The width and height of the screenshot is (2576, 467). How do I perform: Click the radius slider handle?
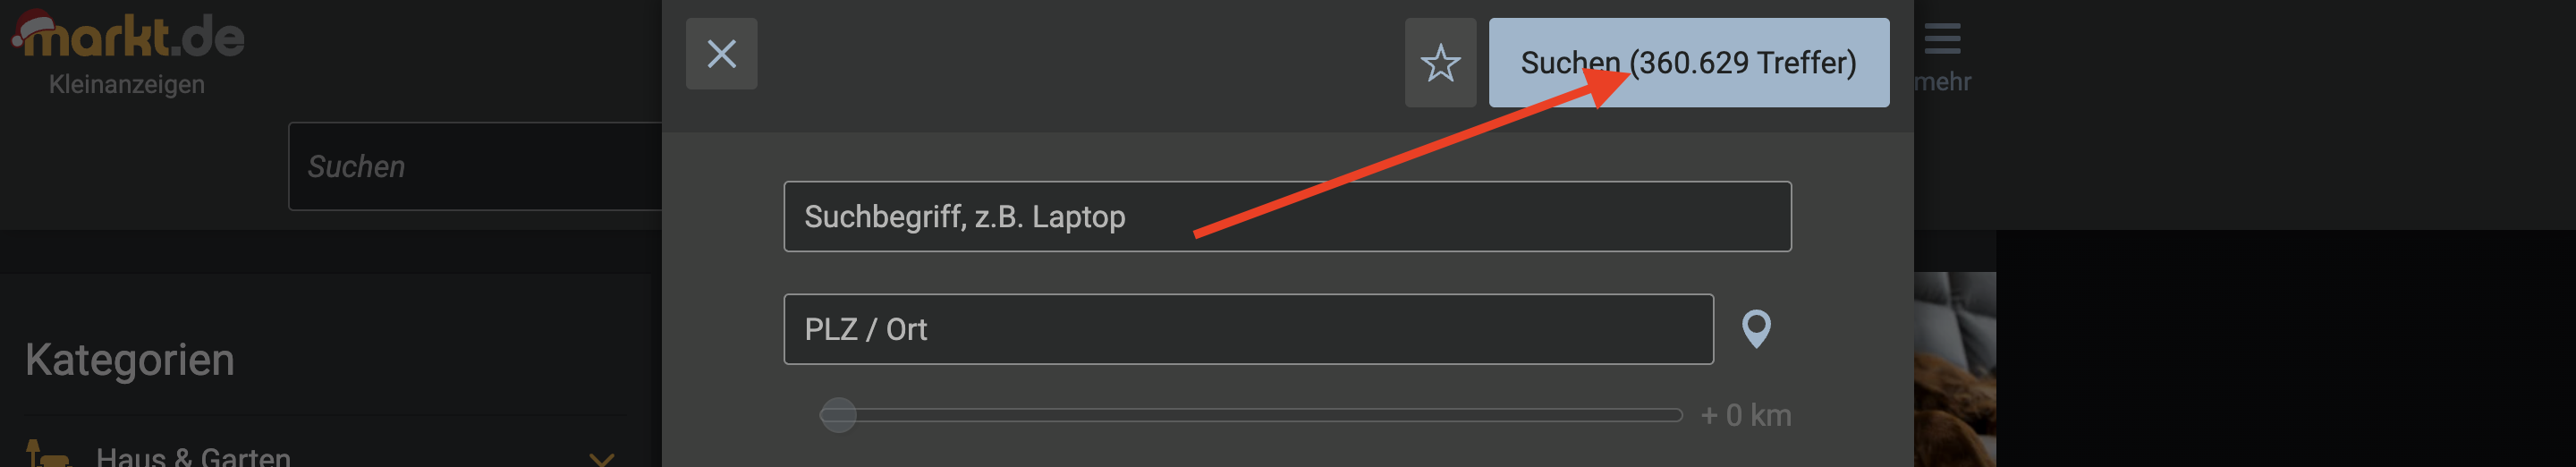pyautogui.click(x=838, y=415)
